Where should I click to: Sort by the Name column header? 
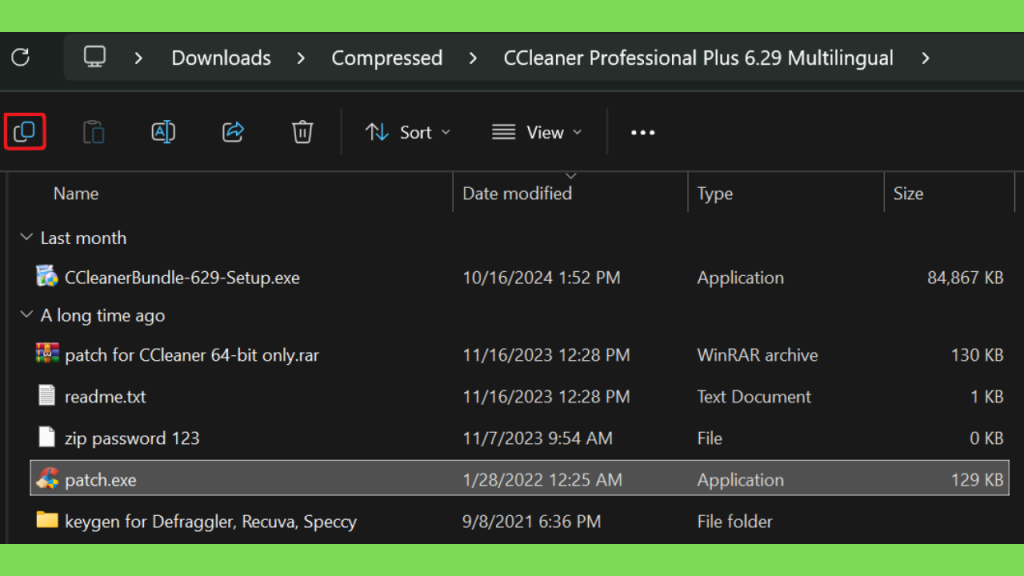pyautogui.click(x=76, y=193)
